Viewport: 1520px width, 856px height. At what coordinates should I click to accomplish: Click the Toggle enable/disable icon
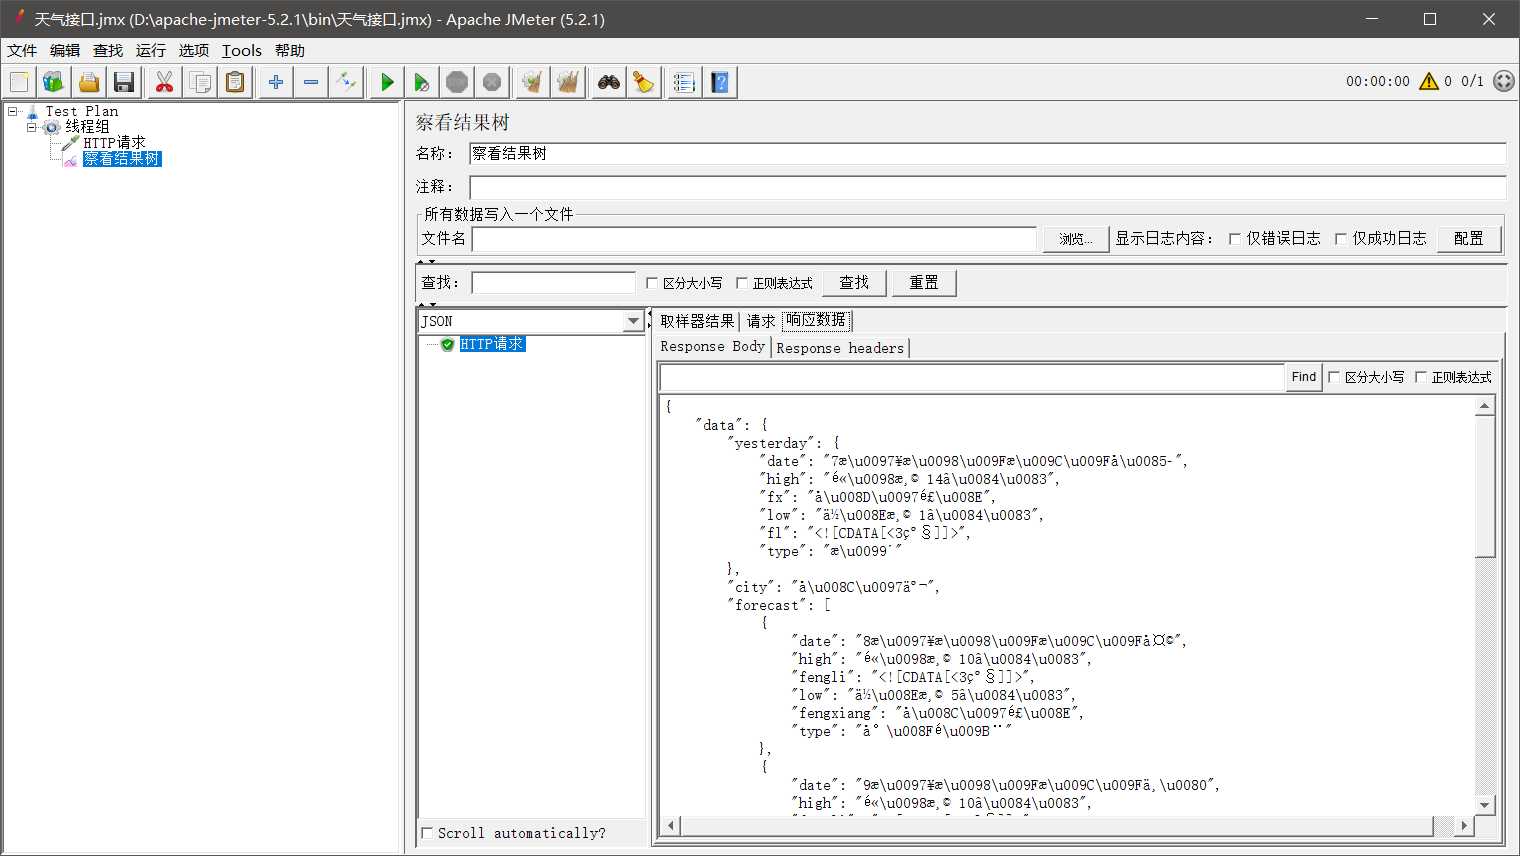point(346,82)
